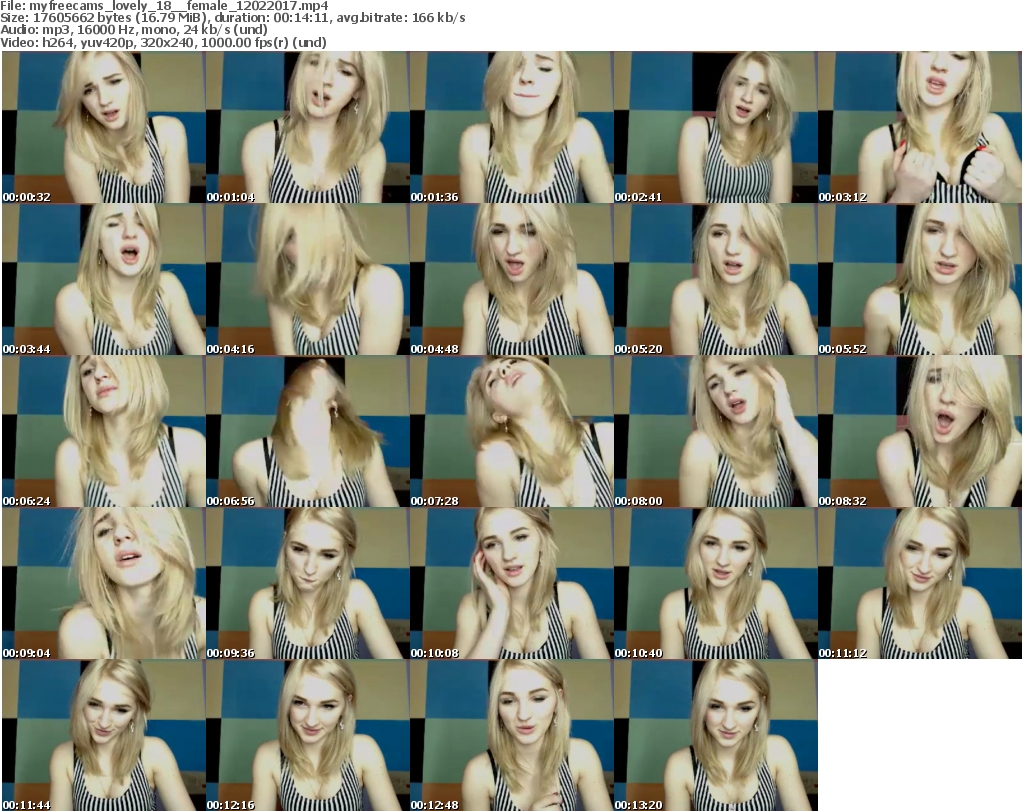1024x811 pixels.
Task: Select the thumbnail stamped 00:00:32
Action: [103, 127]
